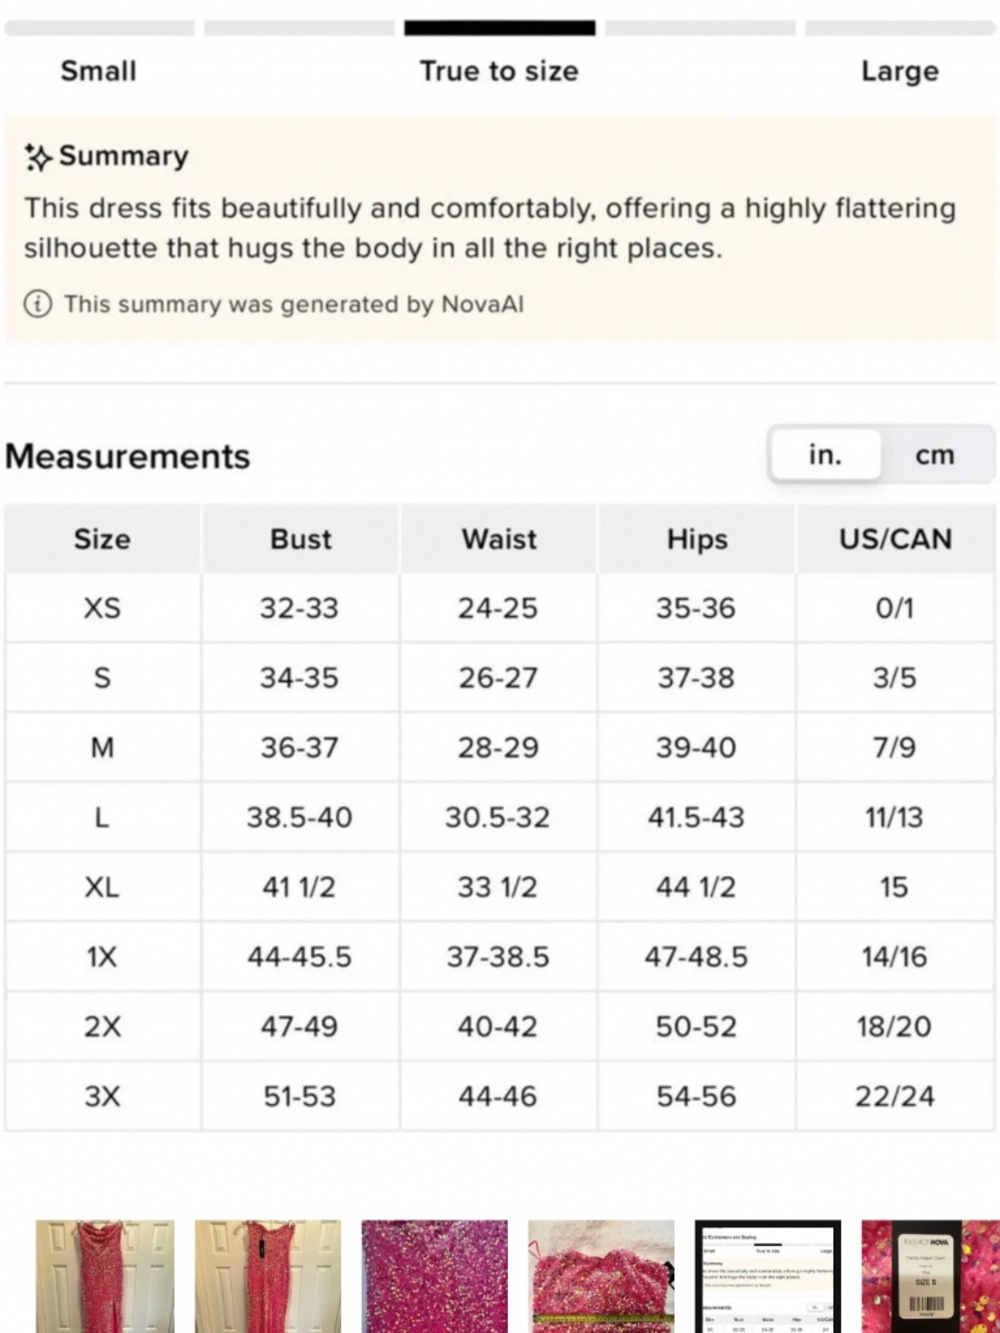Open second dress thumbnail with tag
Image resolution: width=1000 pixels, height=1333 pixels.
click(x=267, y=1276)
